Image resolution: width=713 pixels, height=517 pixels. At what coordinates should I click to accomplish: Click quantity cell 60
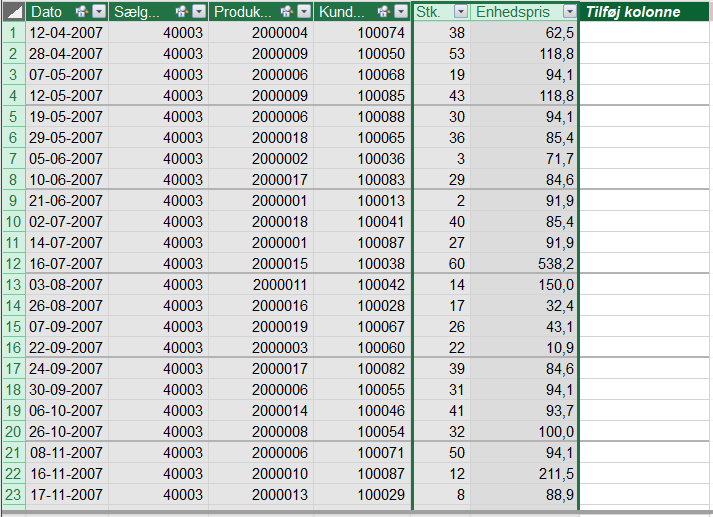point(442,264)
